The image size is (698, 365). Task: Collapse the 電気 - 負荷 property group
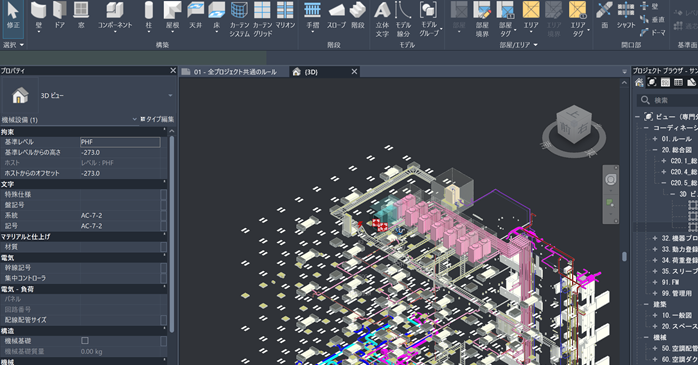164,288
